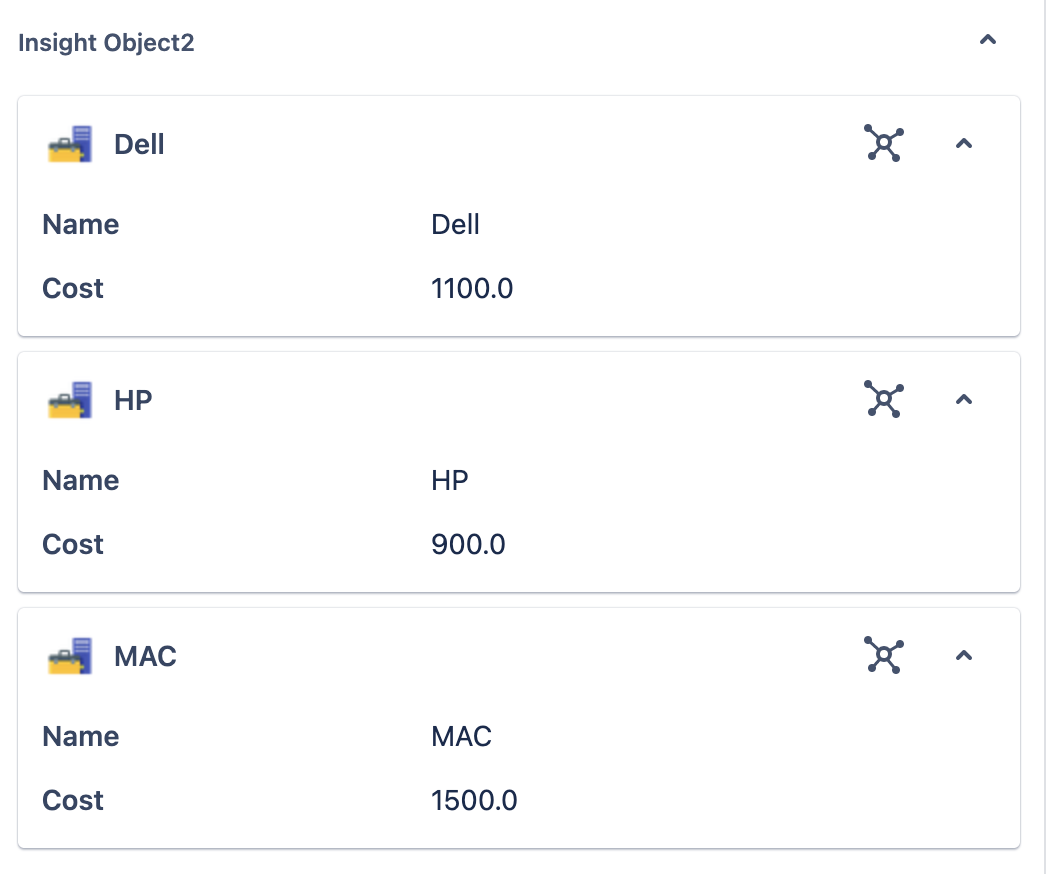Select the Dell cost value 1100.0

point(472,289)
